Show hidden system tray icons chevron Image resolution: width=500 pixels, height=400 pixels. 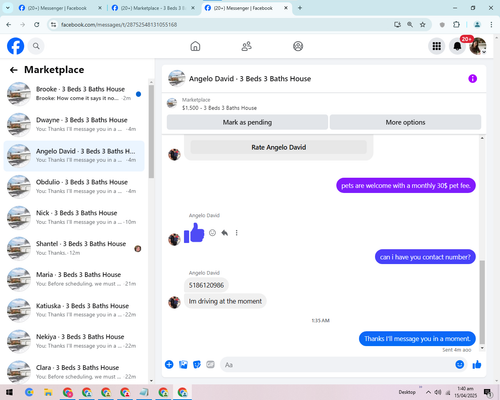click(428, 392)
